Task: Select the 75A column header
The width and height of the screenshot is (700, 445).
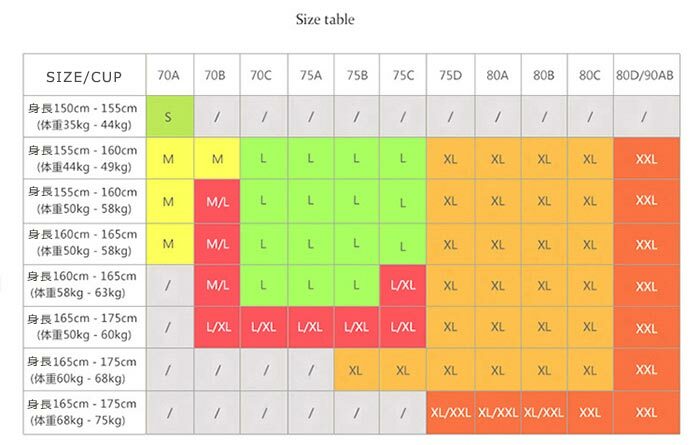Action: point(311,75)
